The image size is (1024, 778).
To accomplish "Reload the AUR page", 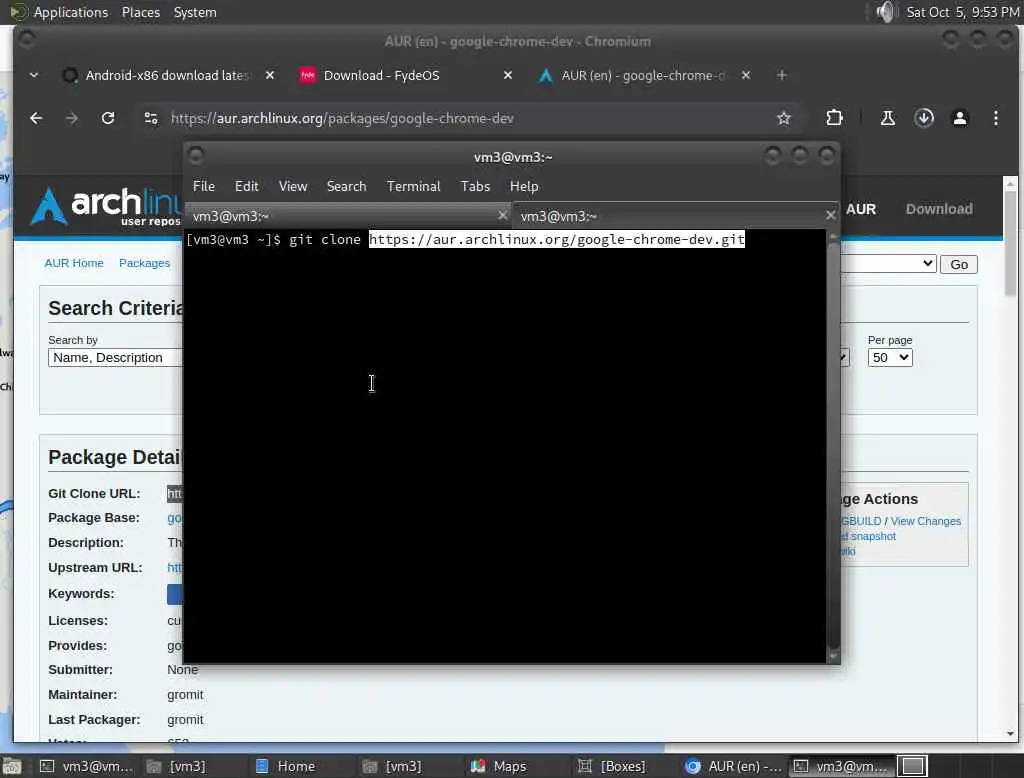I will (108, 118).
